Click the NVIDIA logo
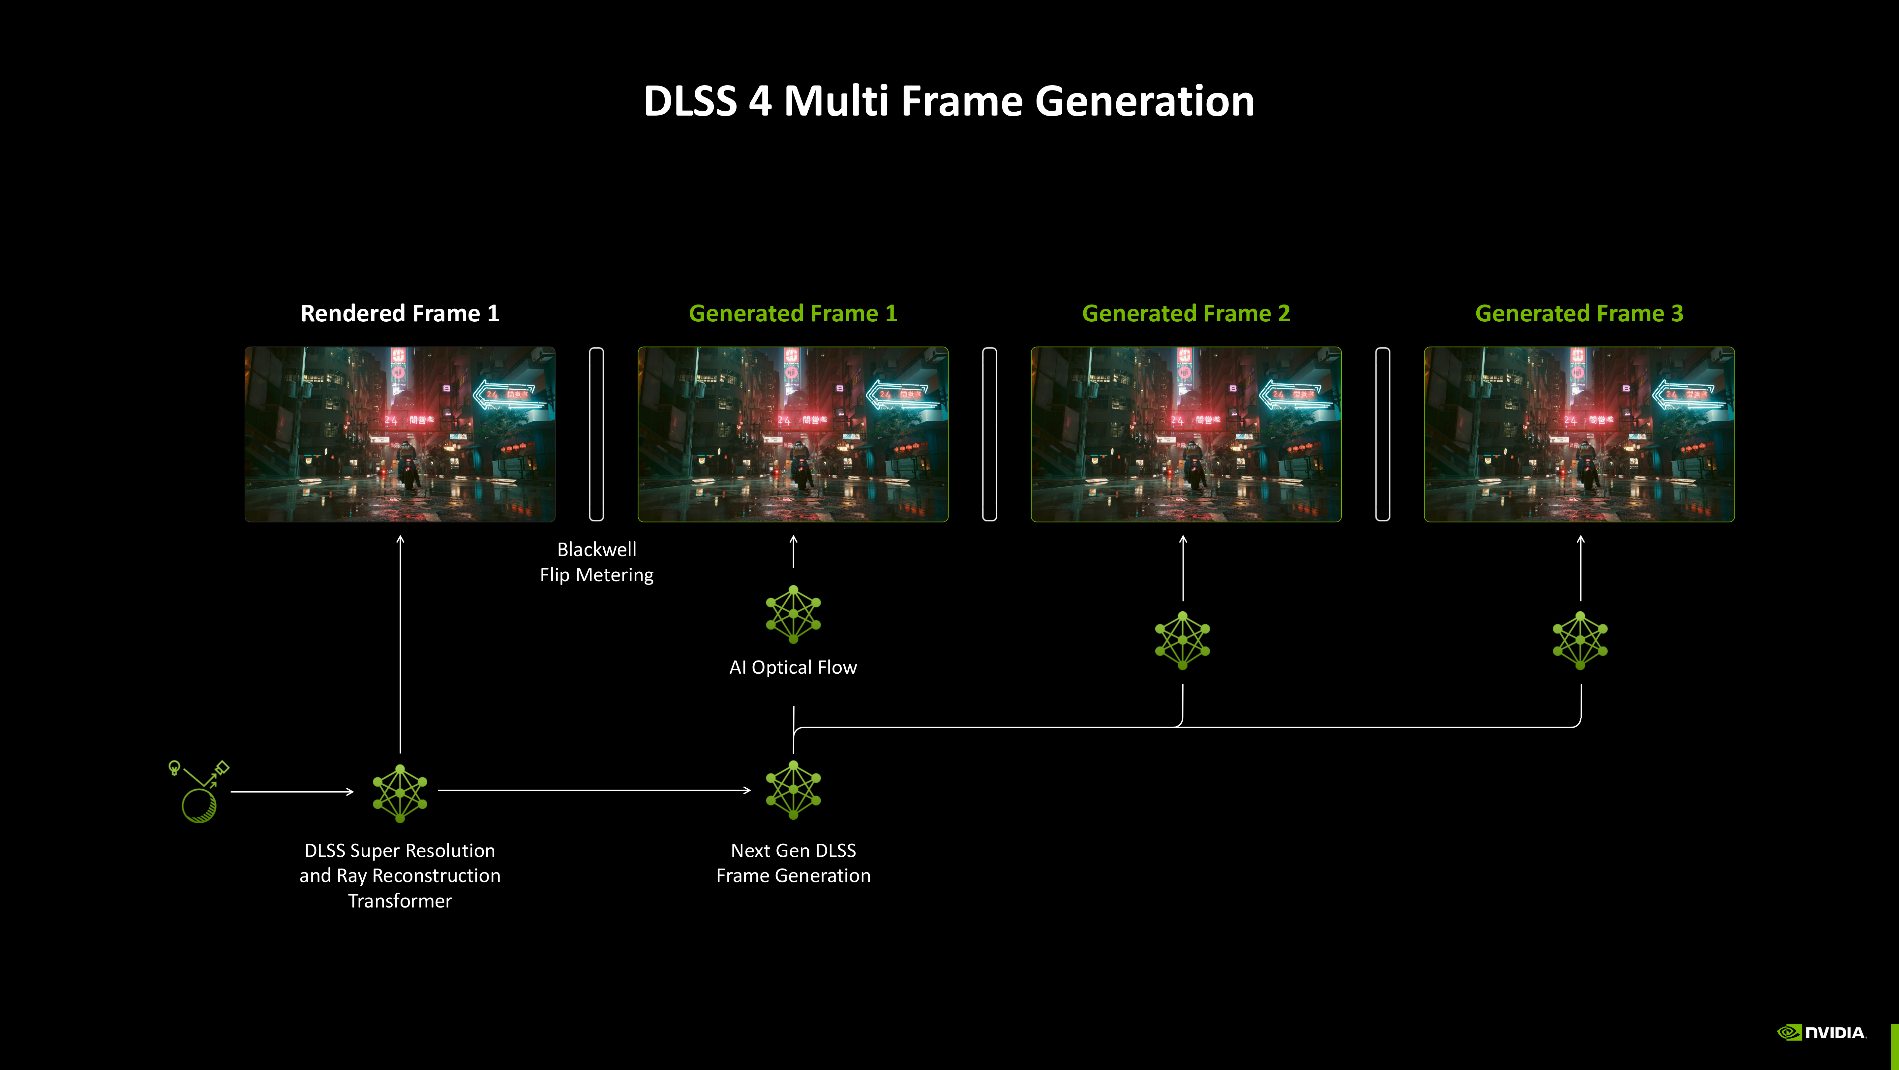1899x1070 pixels. (1821, 1032)
